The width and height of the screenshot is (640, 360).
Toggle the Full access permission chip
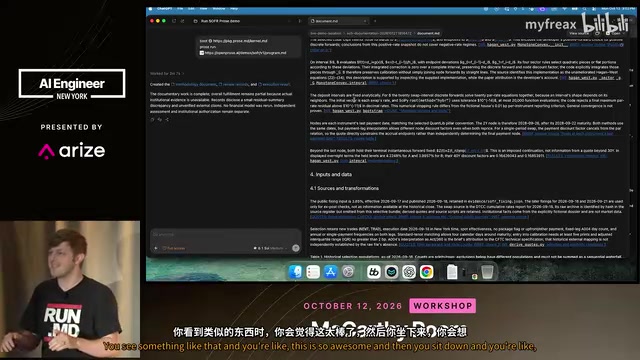tap(174, 248)
